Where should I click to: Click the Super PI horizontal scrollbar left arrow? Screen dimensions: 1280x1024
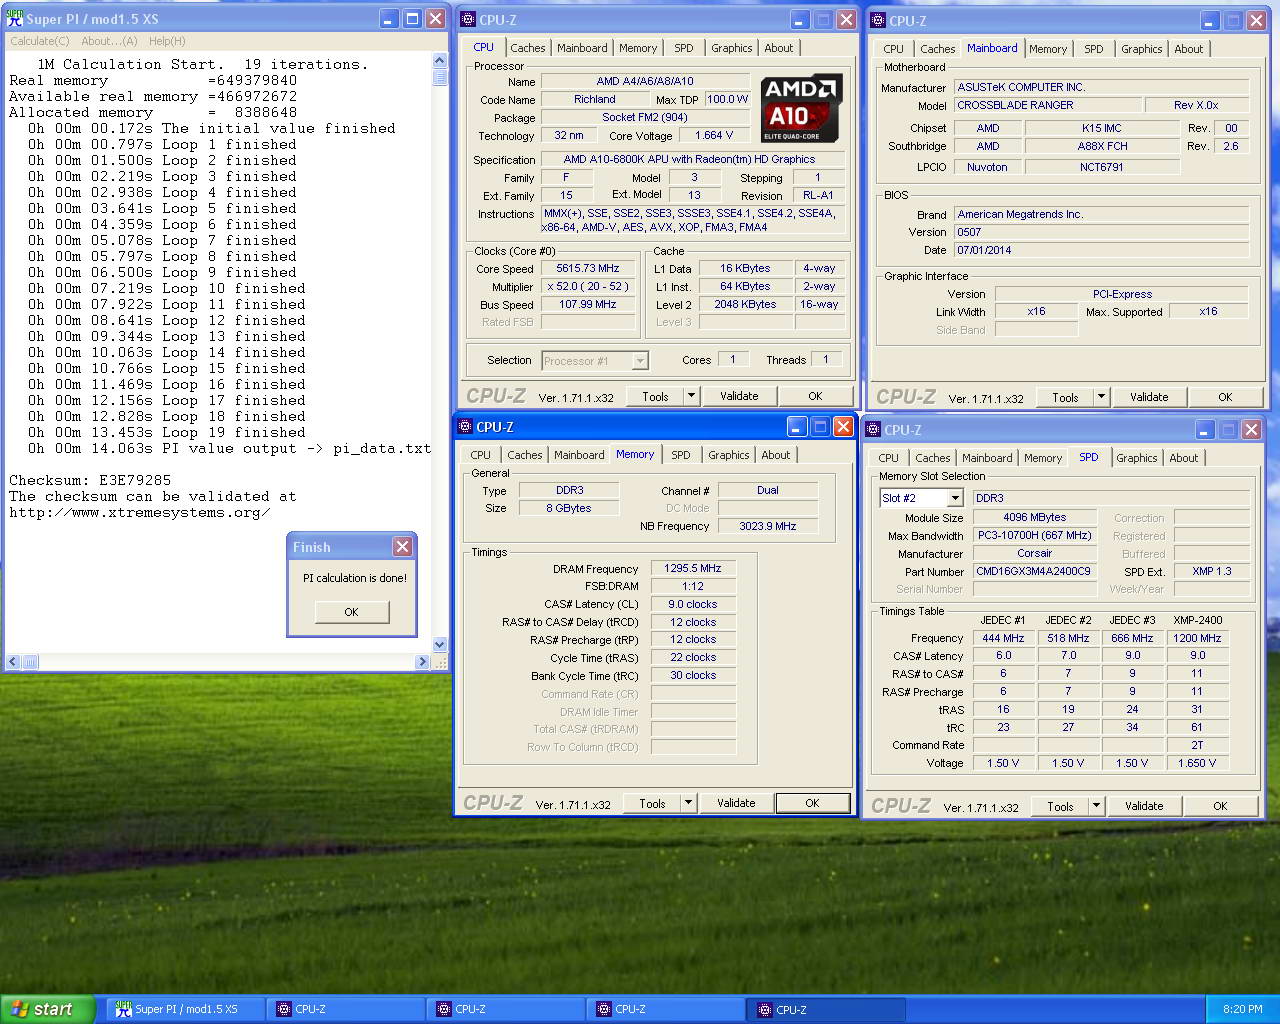coord(13,661)
